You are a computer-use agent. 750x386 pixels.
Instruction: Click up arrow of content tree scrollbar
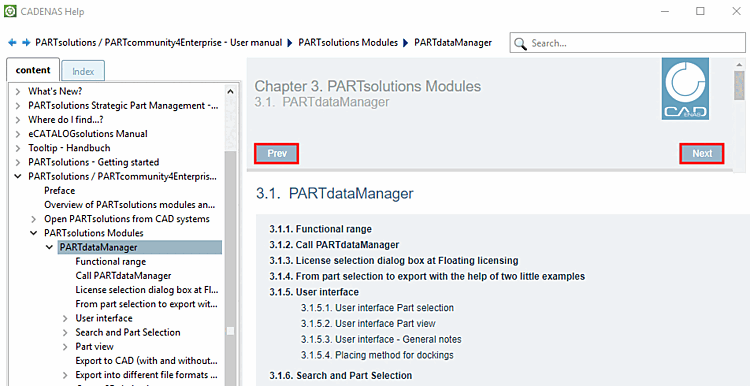(231, 91)
